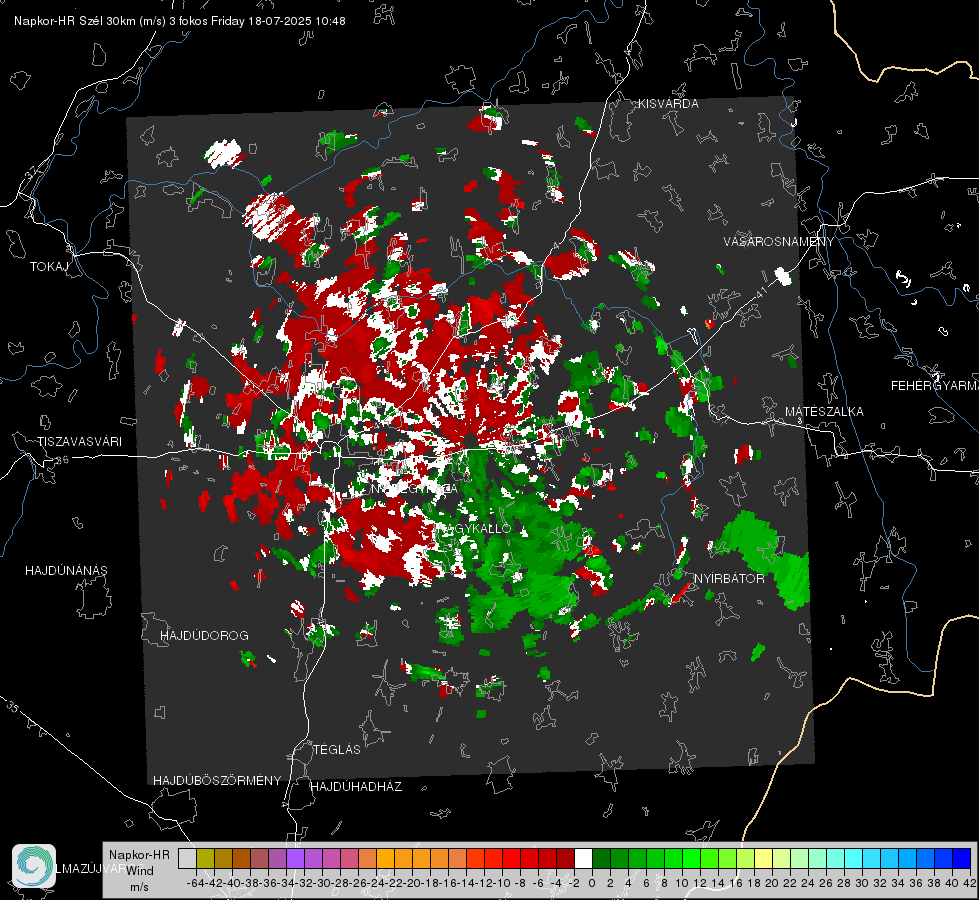Select the TOKAJ town label

49,267
